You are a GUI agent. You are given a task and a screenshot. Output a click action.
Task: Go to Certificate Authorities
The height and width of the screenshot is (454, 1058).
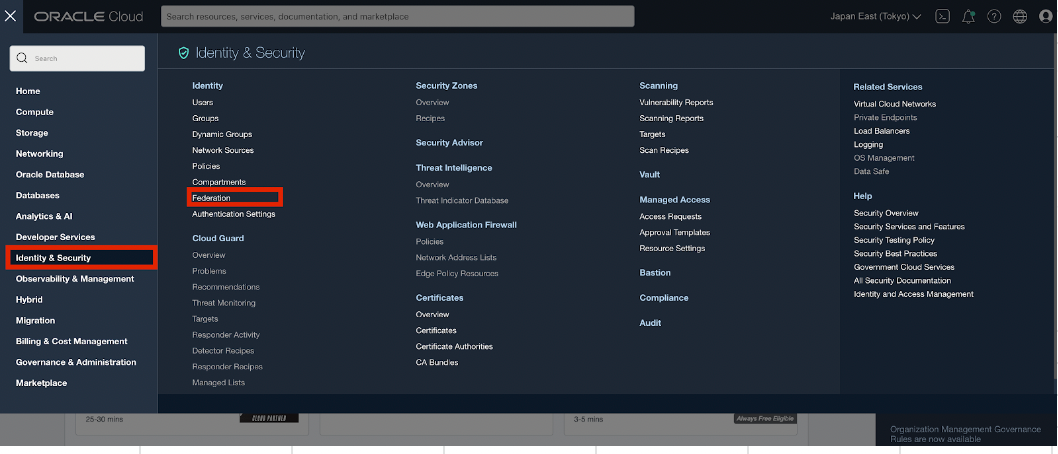tap(454, 346)
